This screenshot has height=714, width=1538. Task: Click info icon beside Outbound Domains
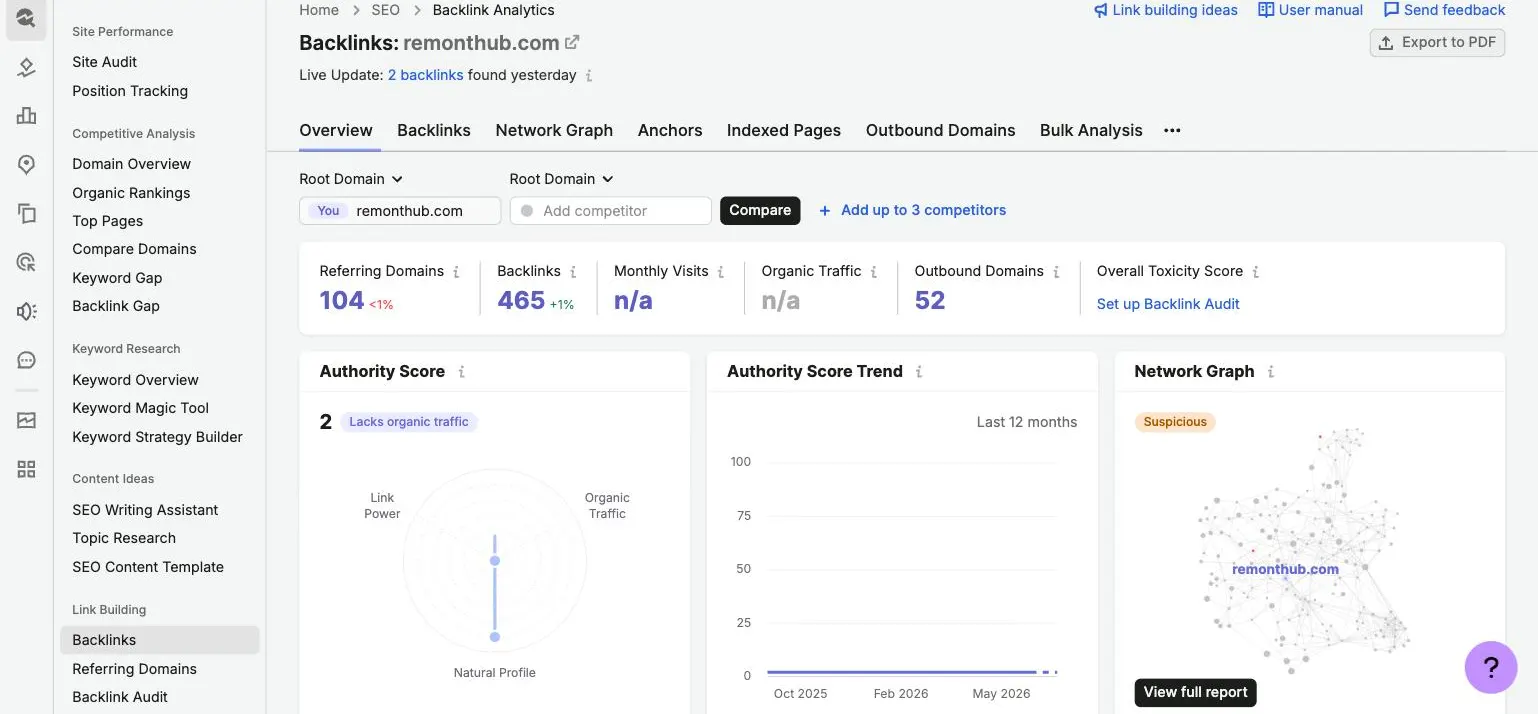pyautogui.click(x=1056, y=271)
